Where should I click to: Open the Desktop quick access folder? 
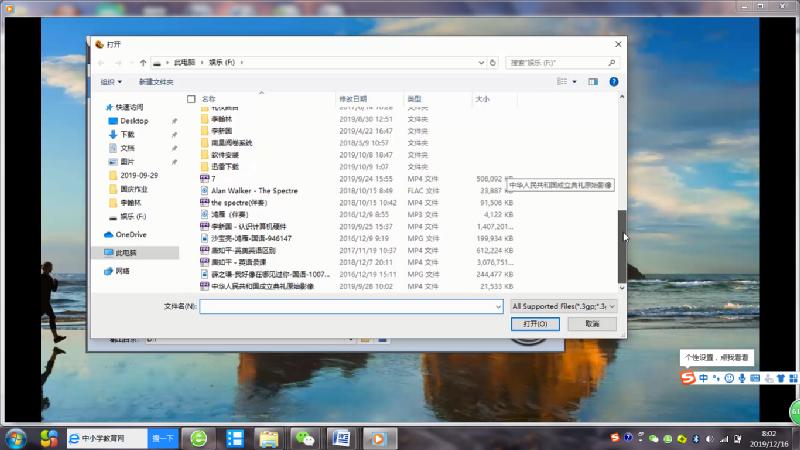tap(134, 120)
